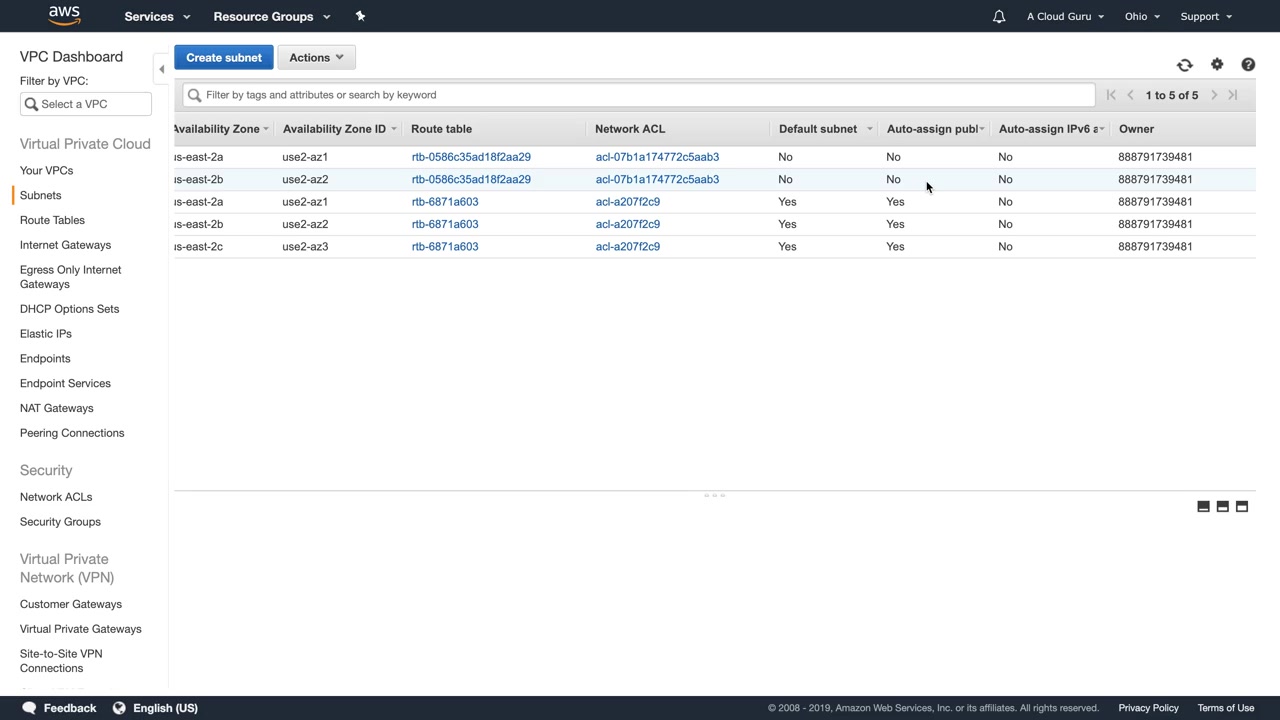Image resolution: width=1280 pixels, height=720 pixels.
Task: Open the Resource Groups menu
Action: (x=271, y=16)
